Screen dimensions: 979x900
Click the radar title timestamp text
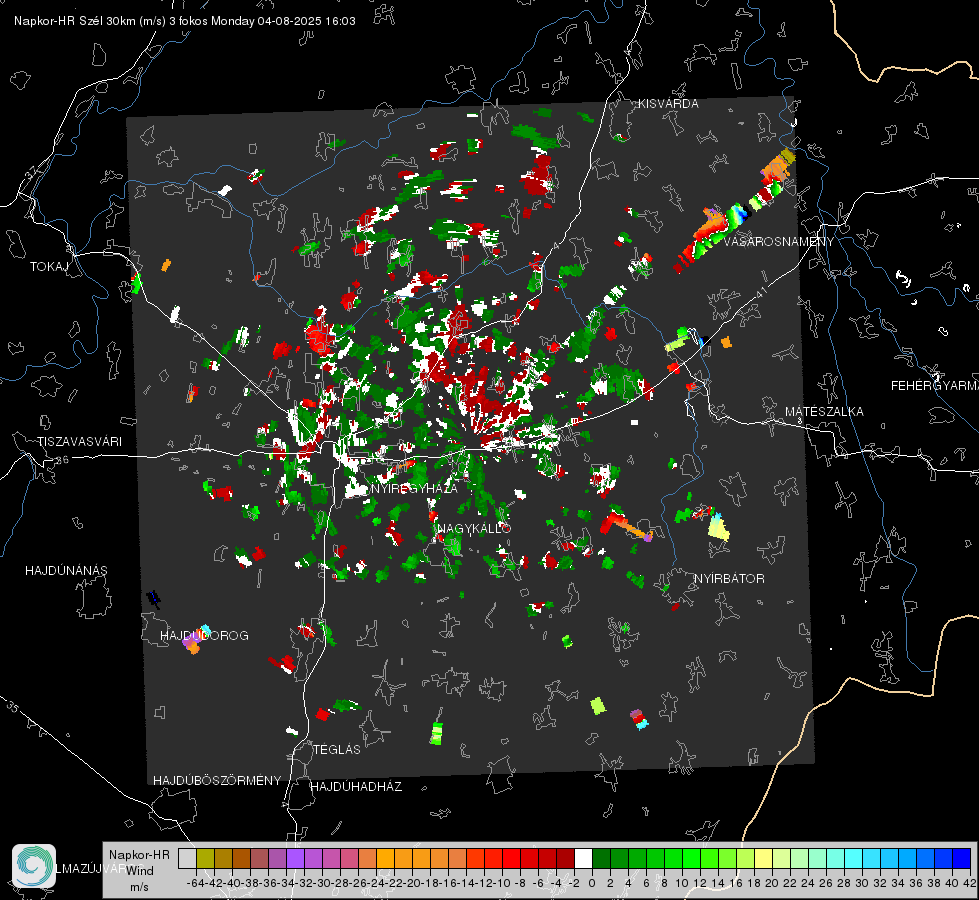click(x=185, y=21)
